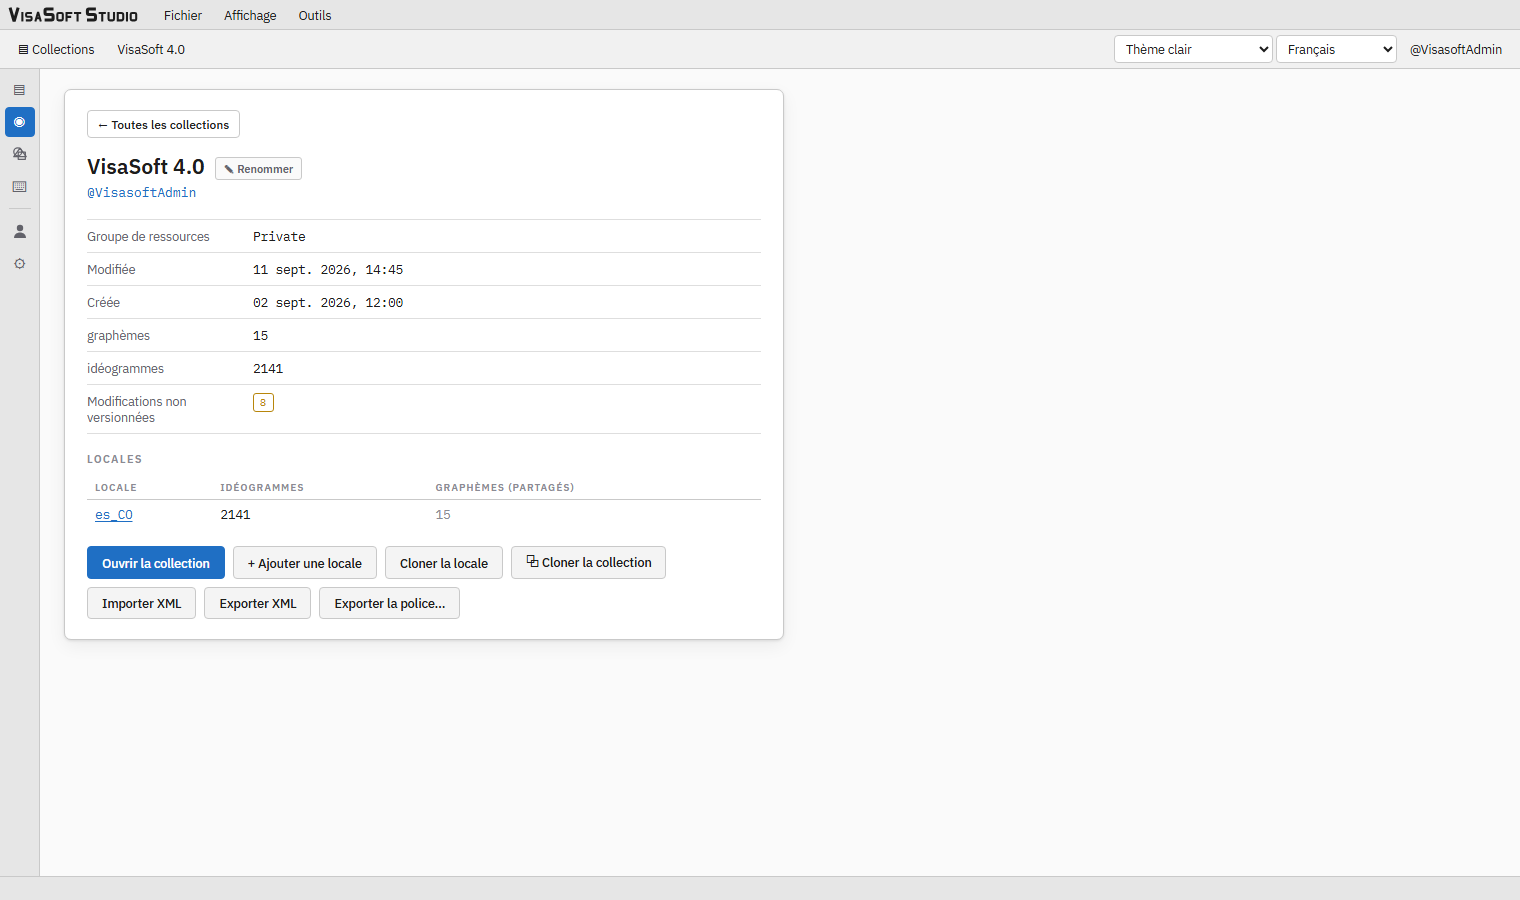Click Importer XML

pos(141,603)
